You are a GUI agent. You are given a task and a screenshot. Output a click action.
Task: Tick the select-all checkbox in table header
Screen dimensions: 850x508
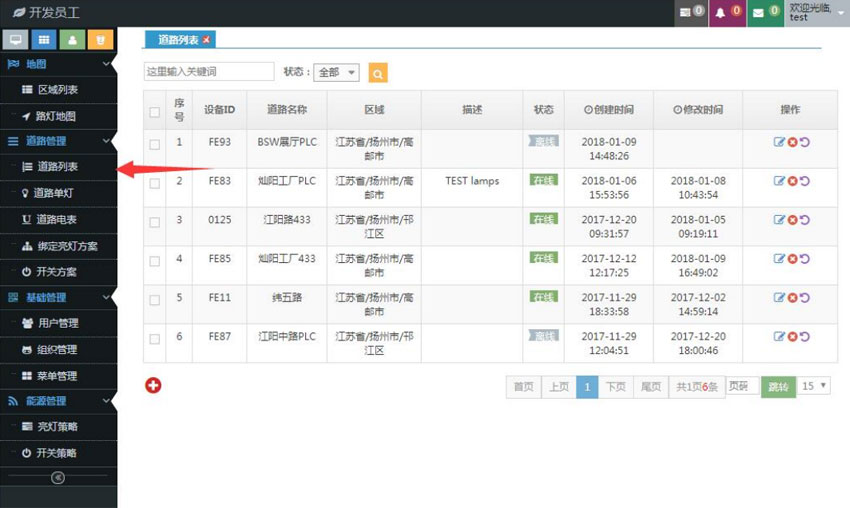click(154, 111)
